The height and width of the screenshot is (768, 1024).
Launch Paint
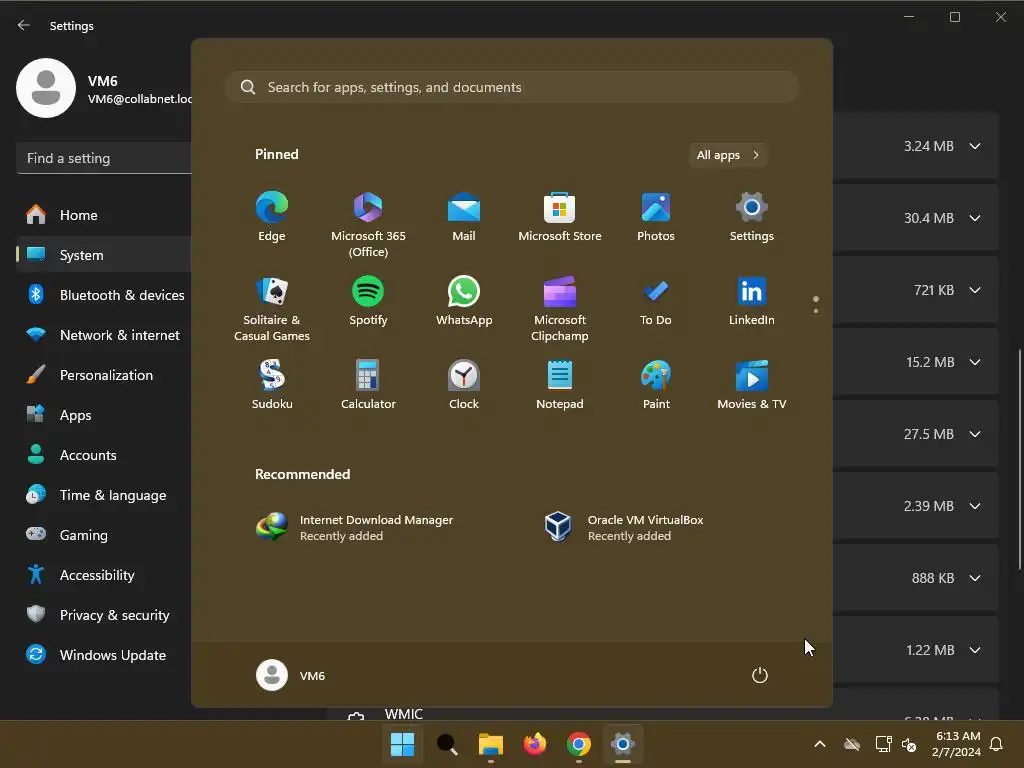656,385
